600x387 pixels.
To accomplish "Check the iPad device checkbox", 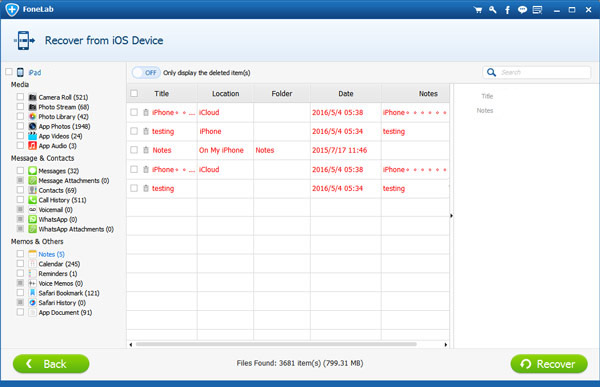I will point(9,72).
